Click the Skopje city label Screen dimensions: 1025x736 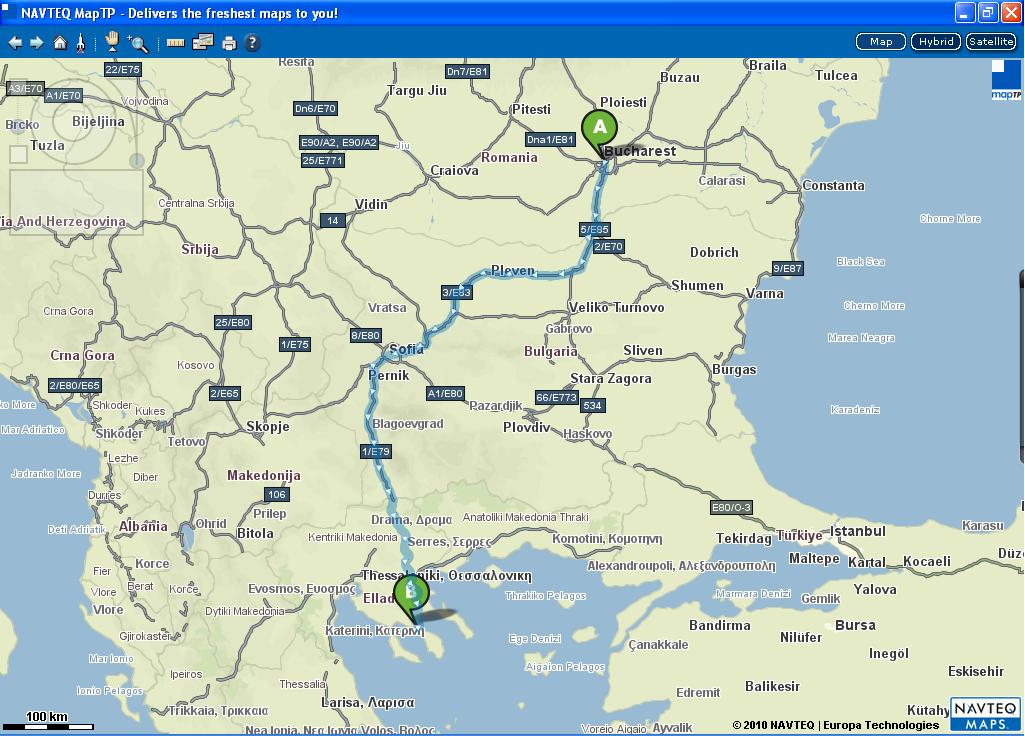click(268, 427)
